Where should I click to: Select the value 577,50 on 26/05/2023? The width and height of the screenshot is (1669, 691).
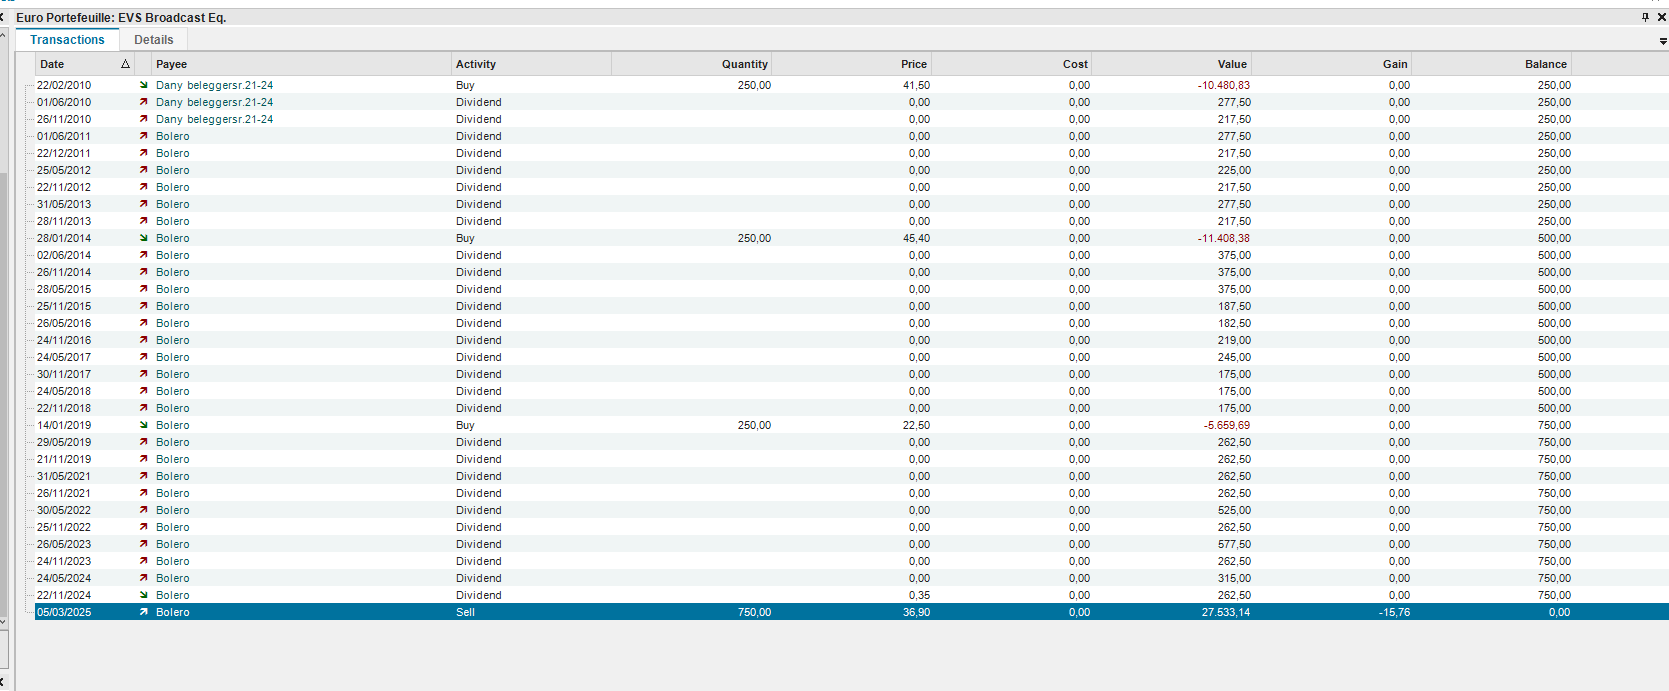pyautogui.click(x=1234, y=544)
